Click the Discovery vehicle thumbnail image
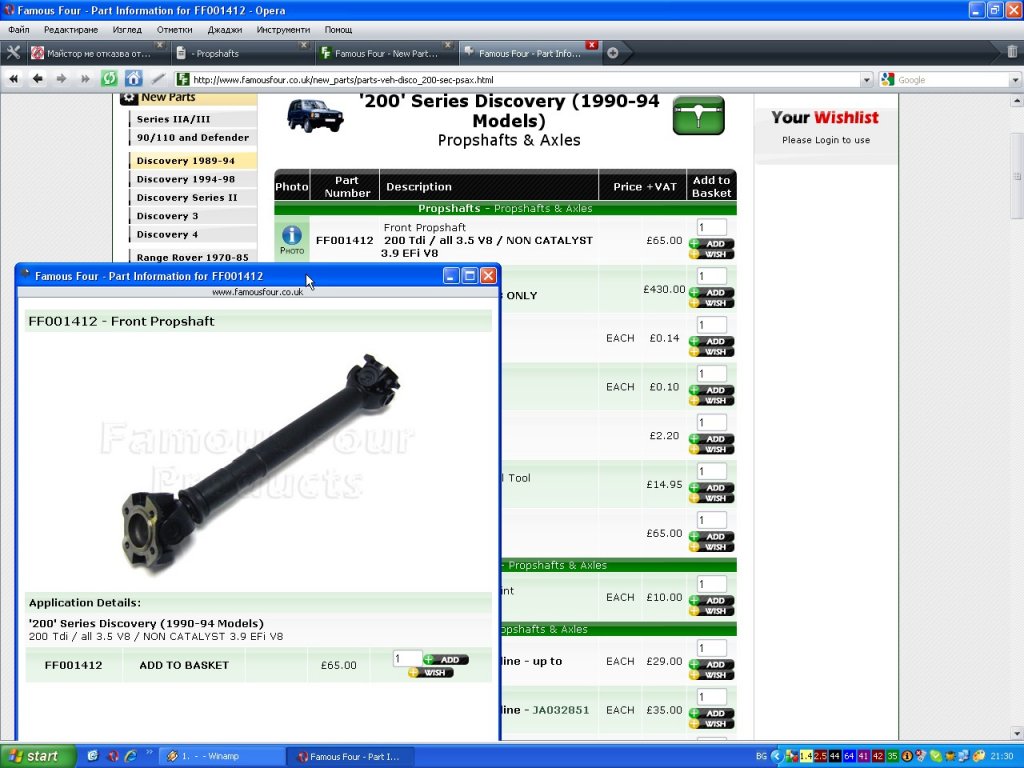Screen dimensions: 1024x768 [315, 115]
